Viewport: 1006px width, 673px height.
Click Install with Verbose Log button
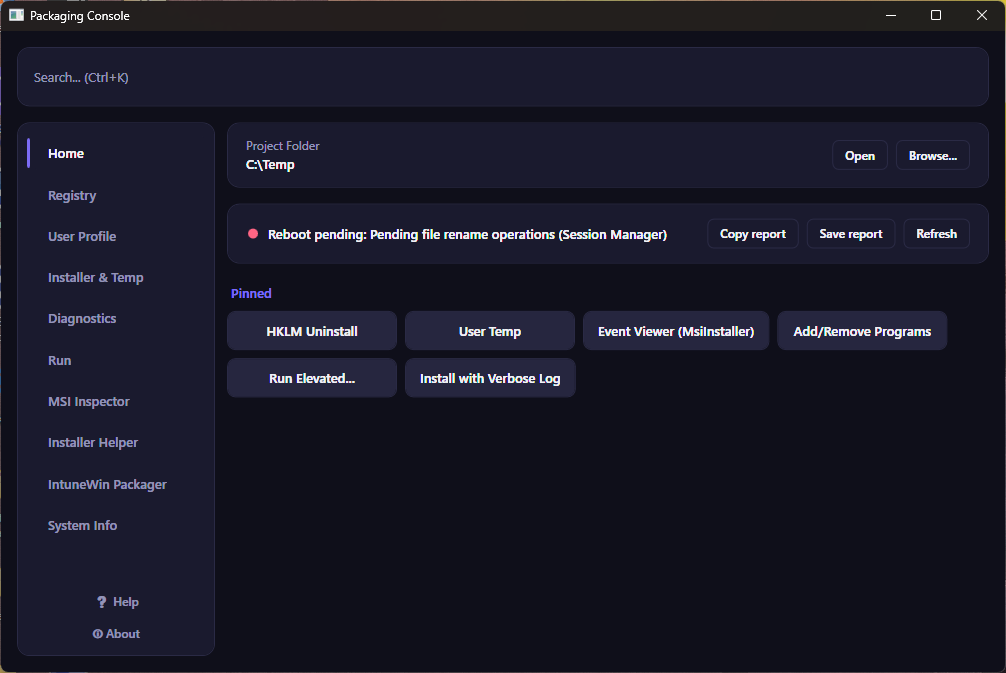490,378
